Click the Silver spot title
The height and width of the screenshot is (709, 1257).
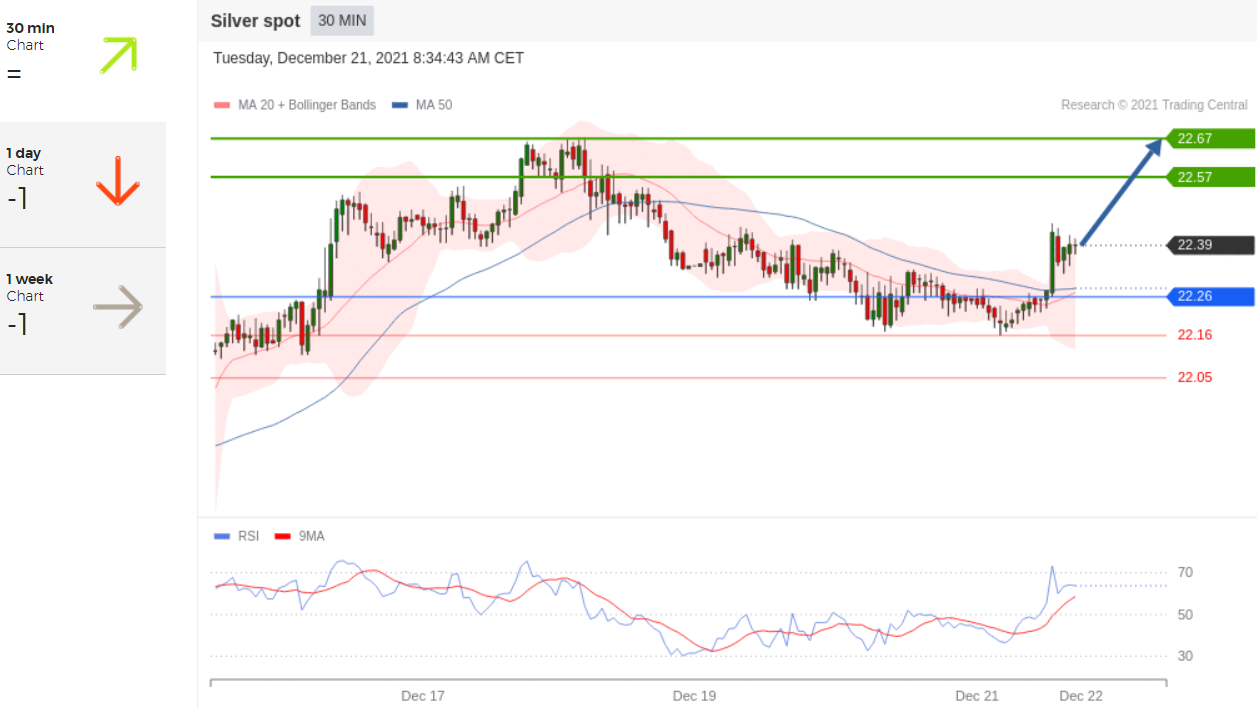pos(256,21)
